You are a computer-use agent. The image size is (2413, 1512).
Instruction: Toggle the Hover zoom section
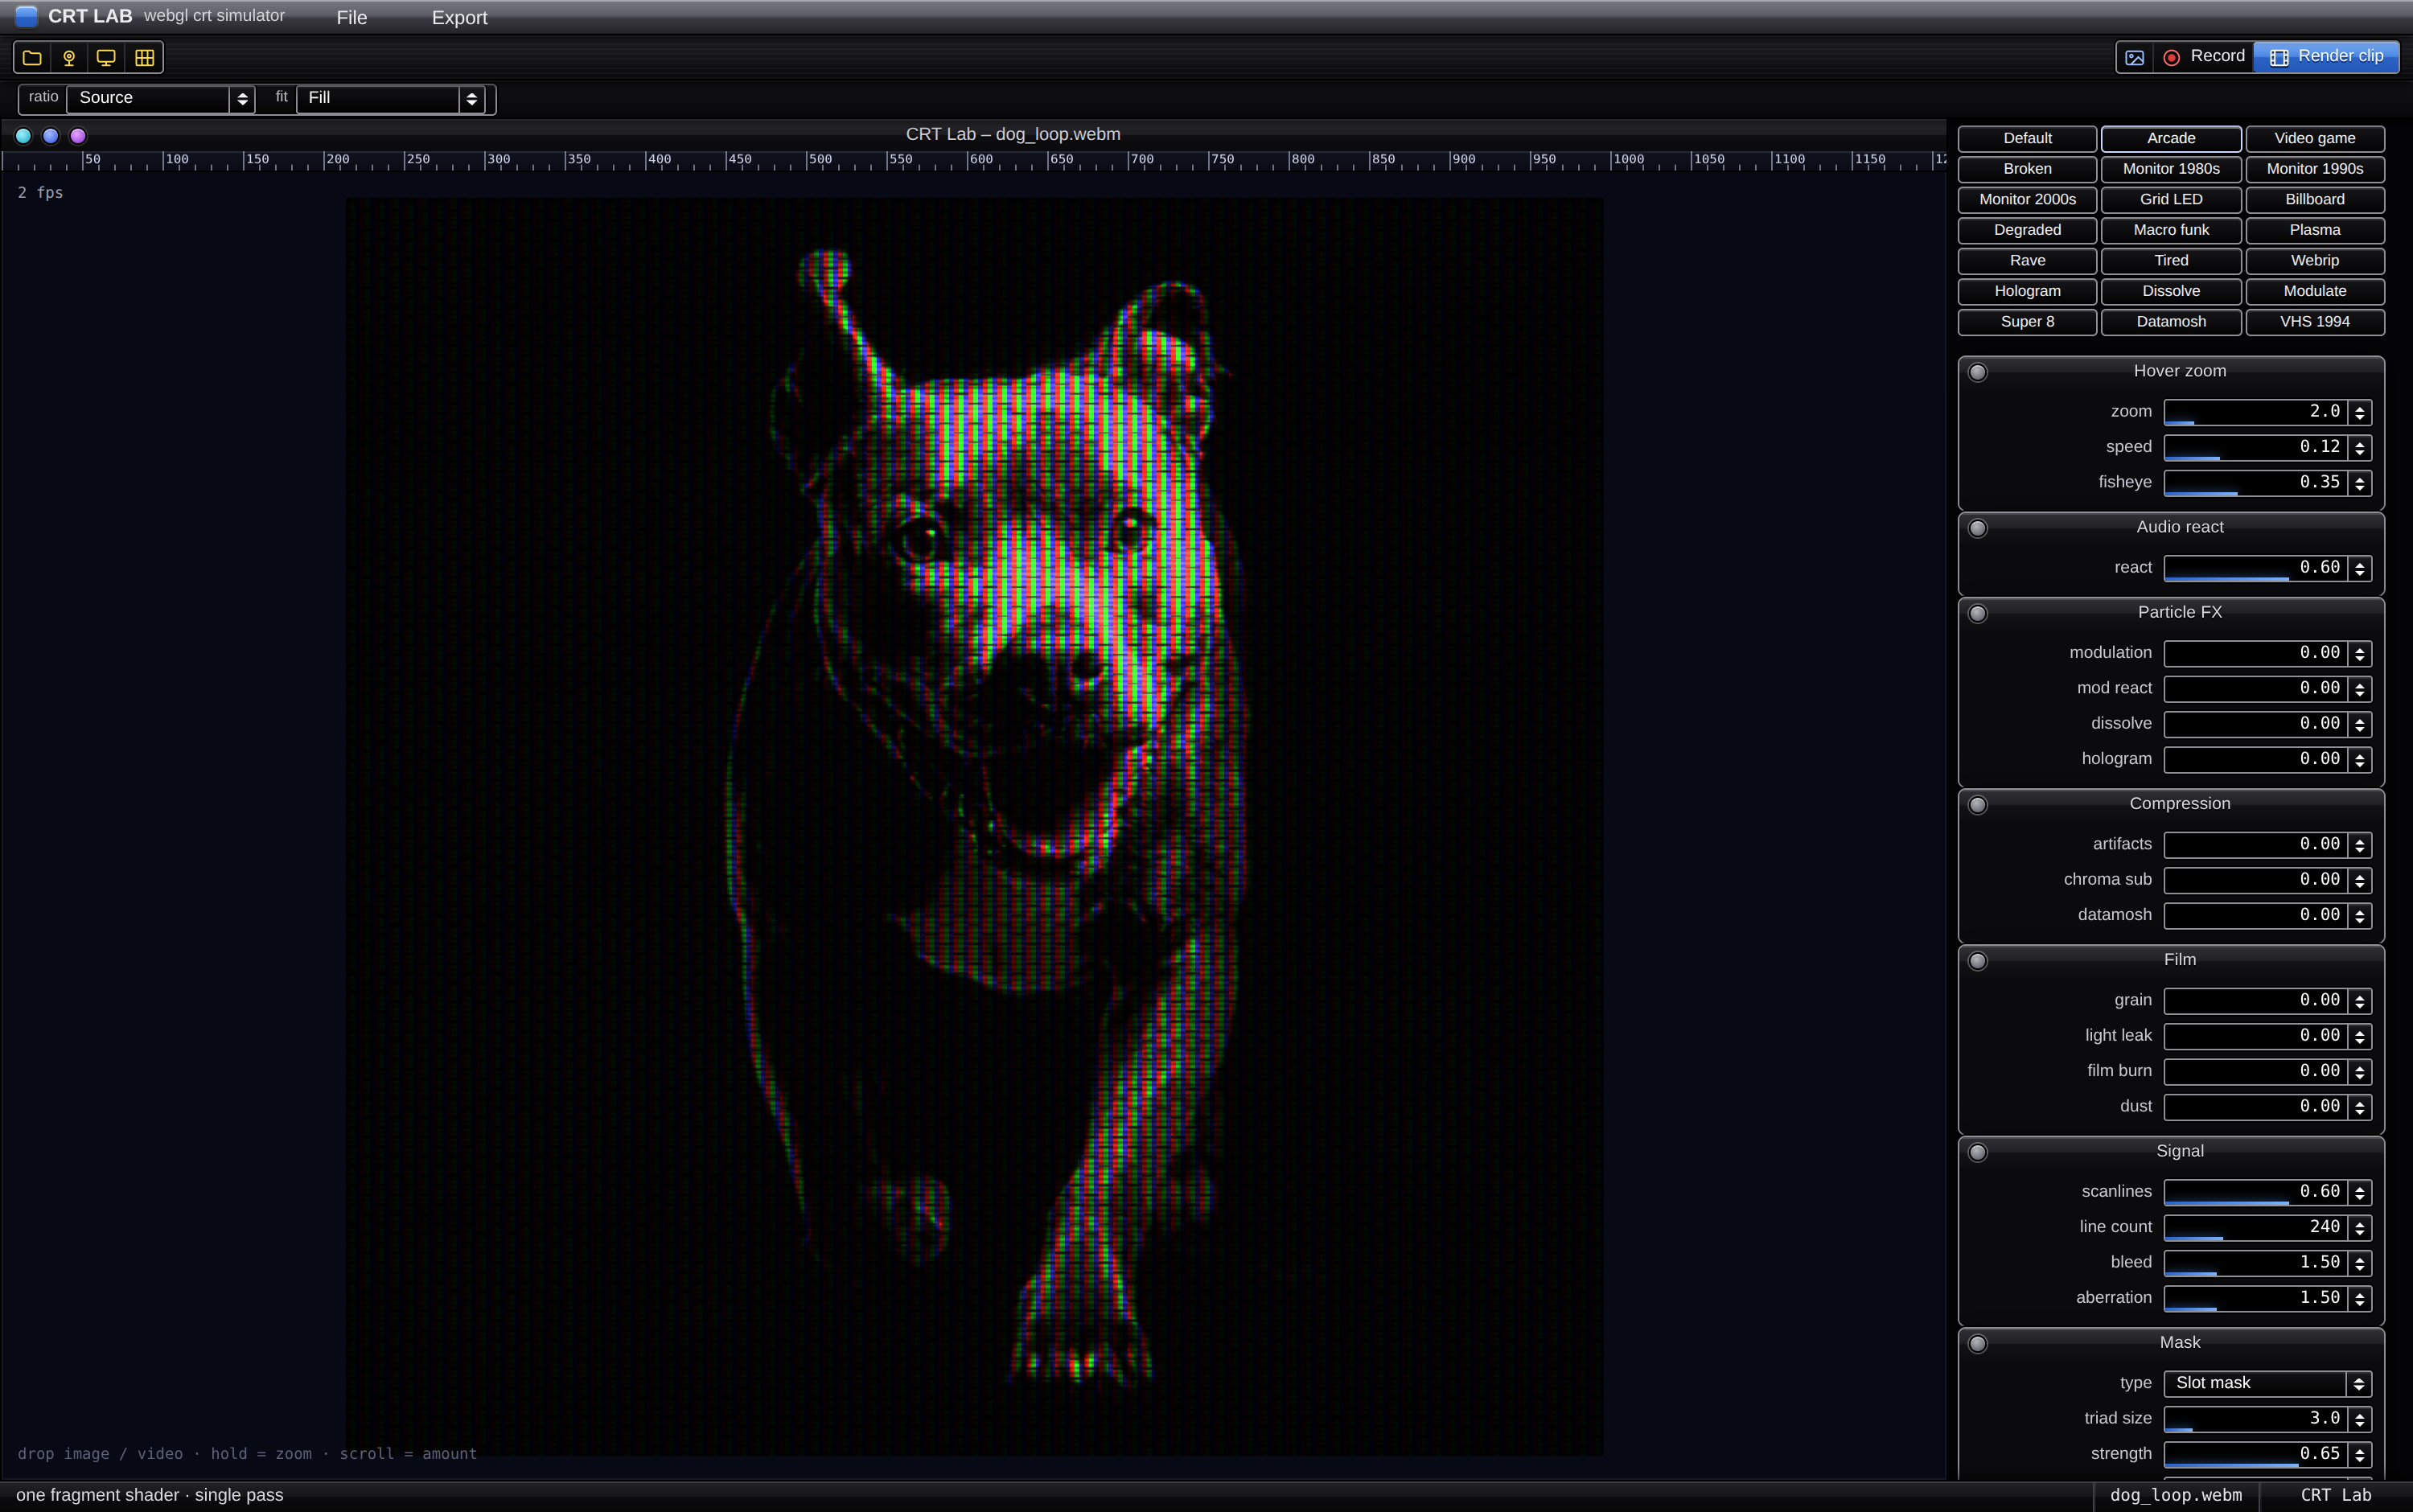pyautogui.click(x=1977, y=372)
